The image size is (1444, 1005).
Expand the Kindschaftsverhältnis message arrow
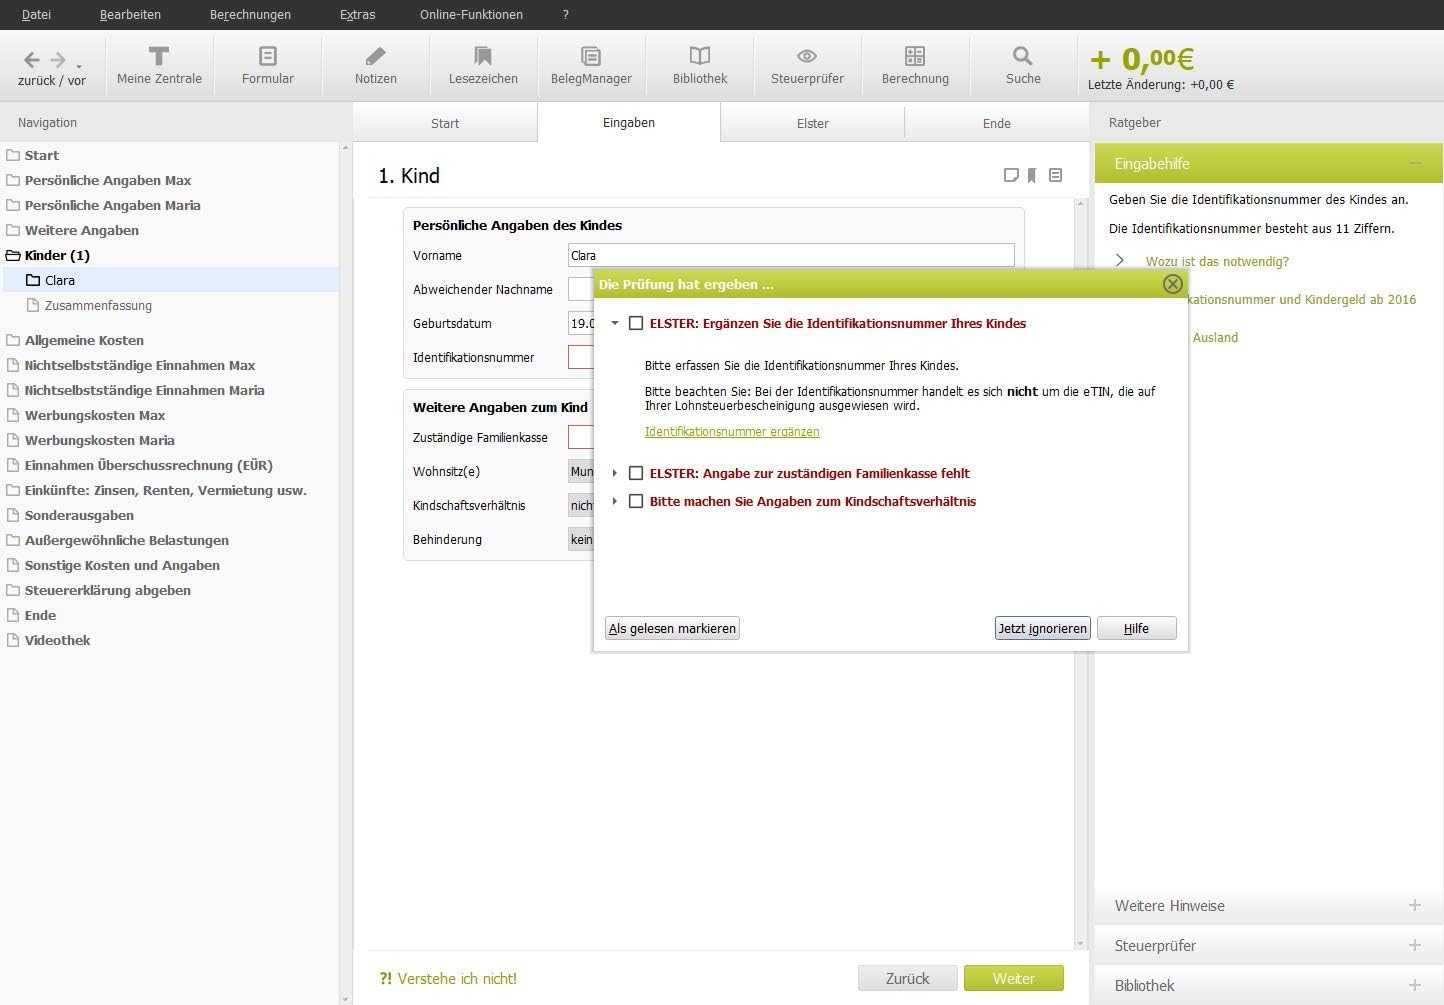pyautogui.click(x=615, y=501)
